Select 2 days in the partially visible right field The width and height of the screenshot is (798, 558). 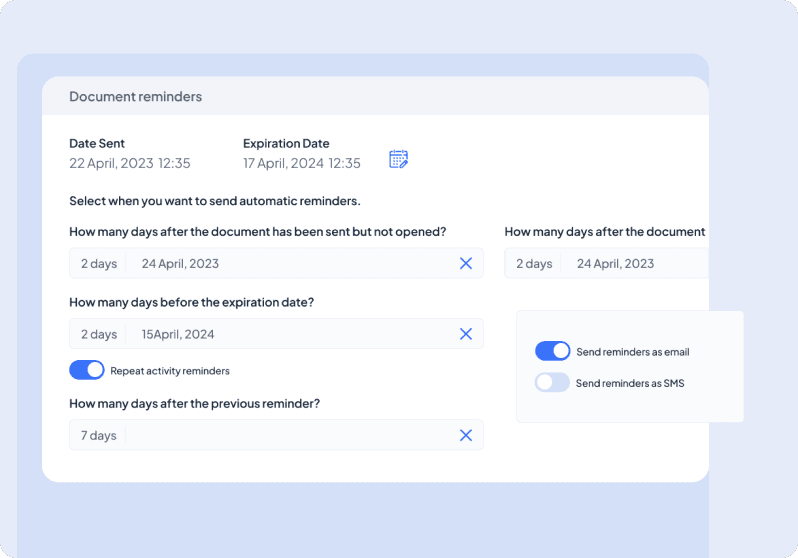tap(534, 264)
